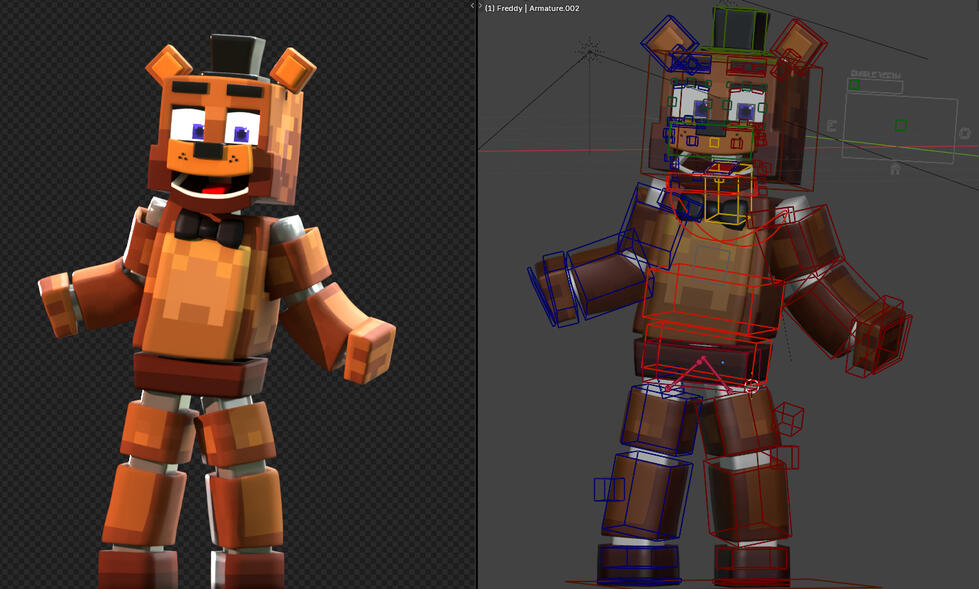Screen dimensions: 979x589
Task: Select the pink triangle hip control
Action: (699, 375)
